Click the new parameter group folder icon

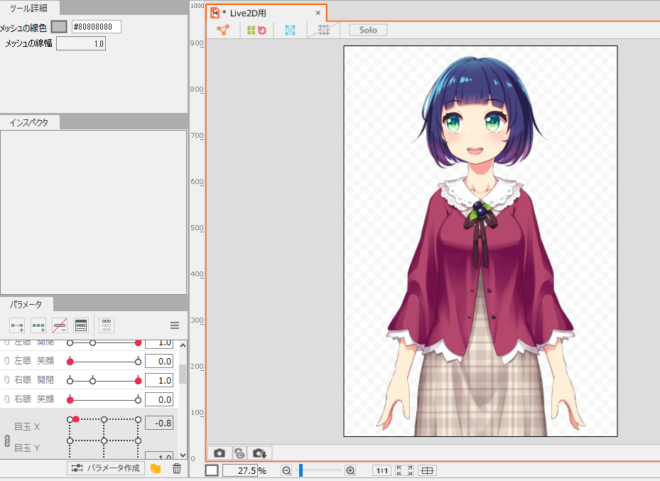tap(156, 468)
